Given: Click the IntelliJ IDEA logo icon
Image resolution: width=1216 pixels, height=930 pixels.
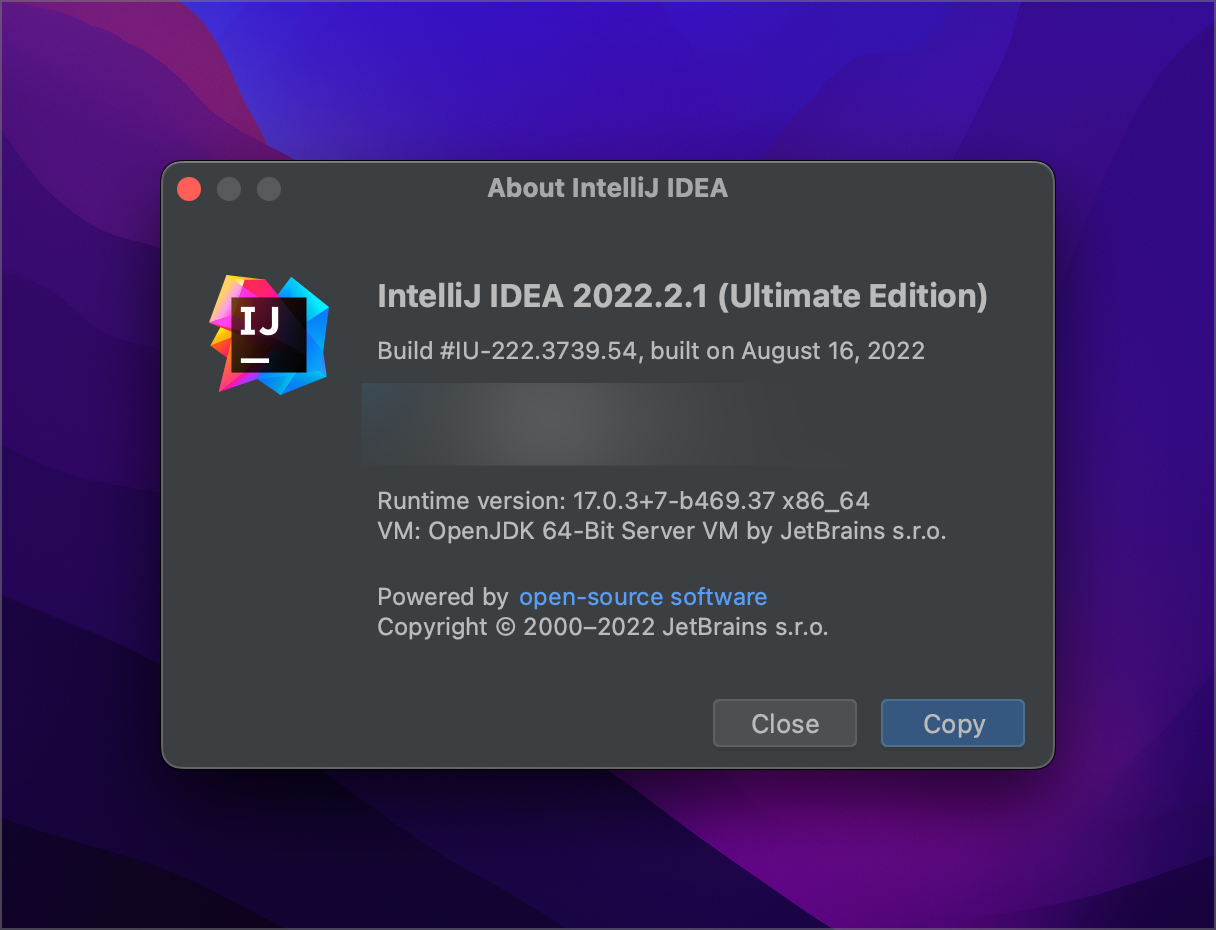Looking at the screenshot, I should pyautogui.click(x=268, y=333).
